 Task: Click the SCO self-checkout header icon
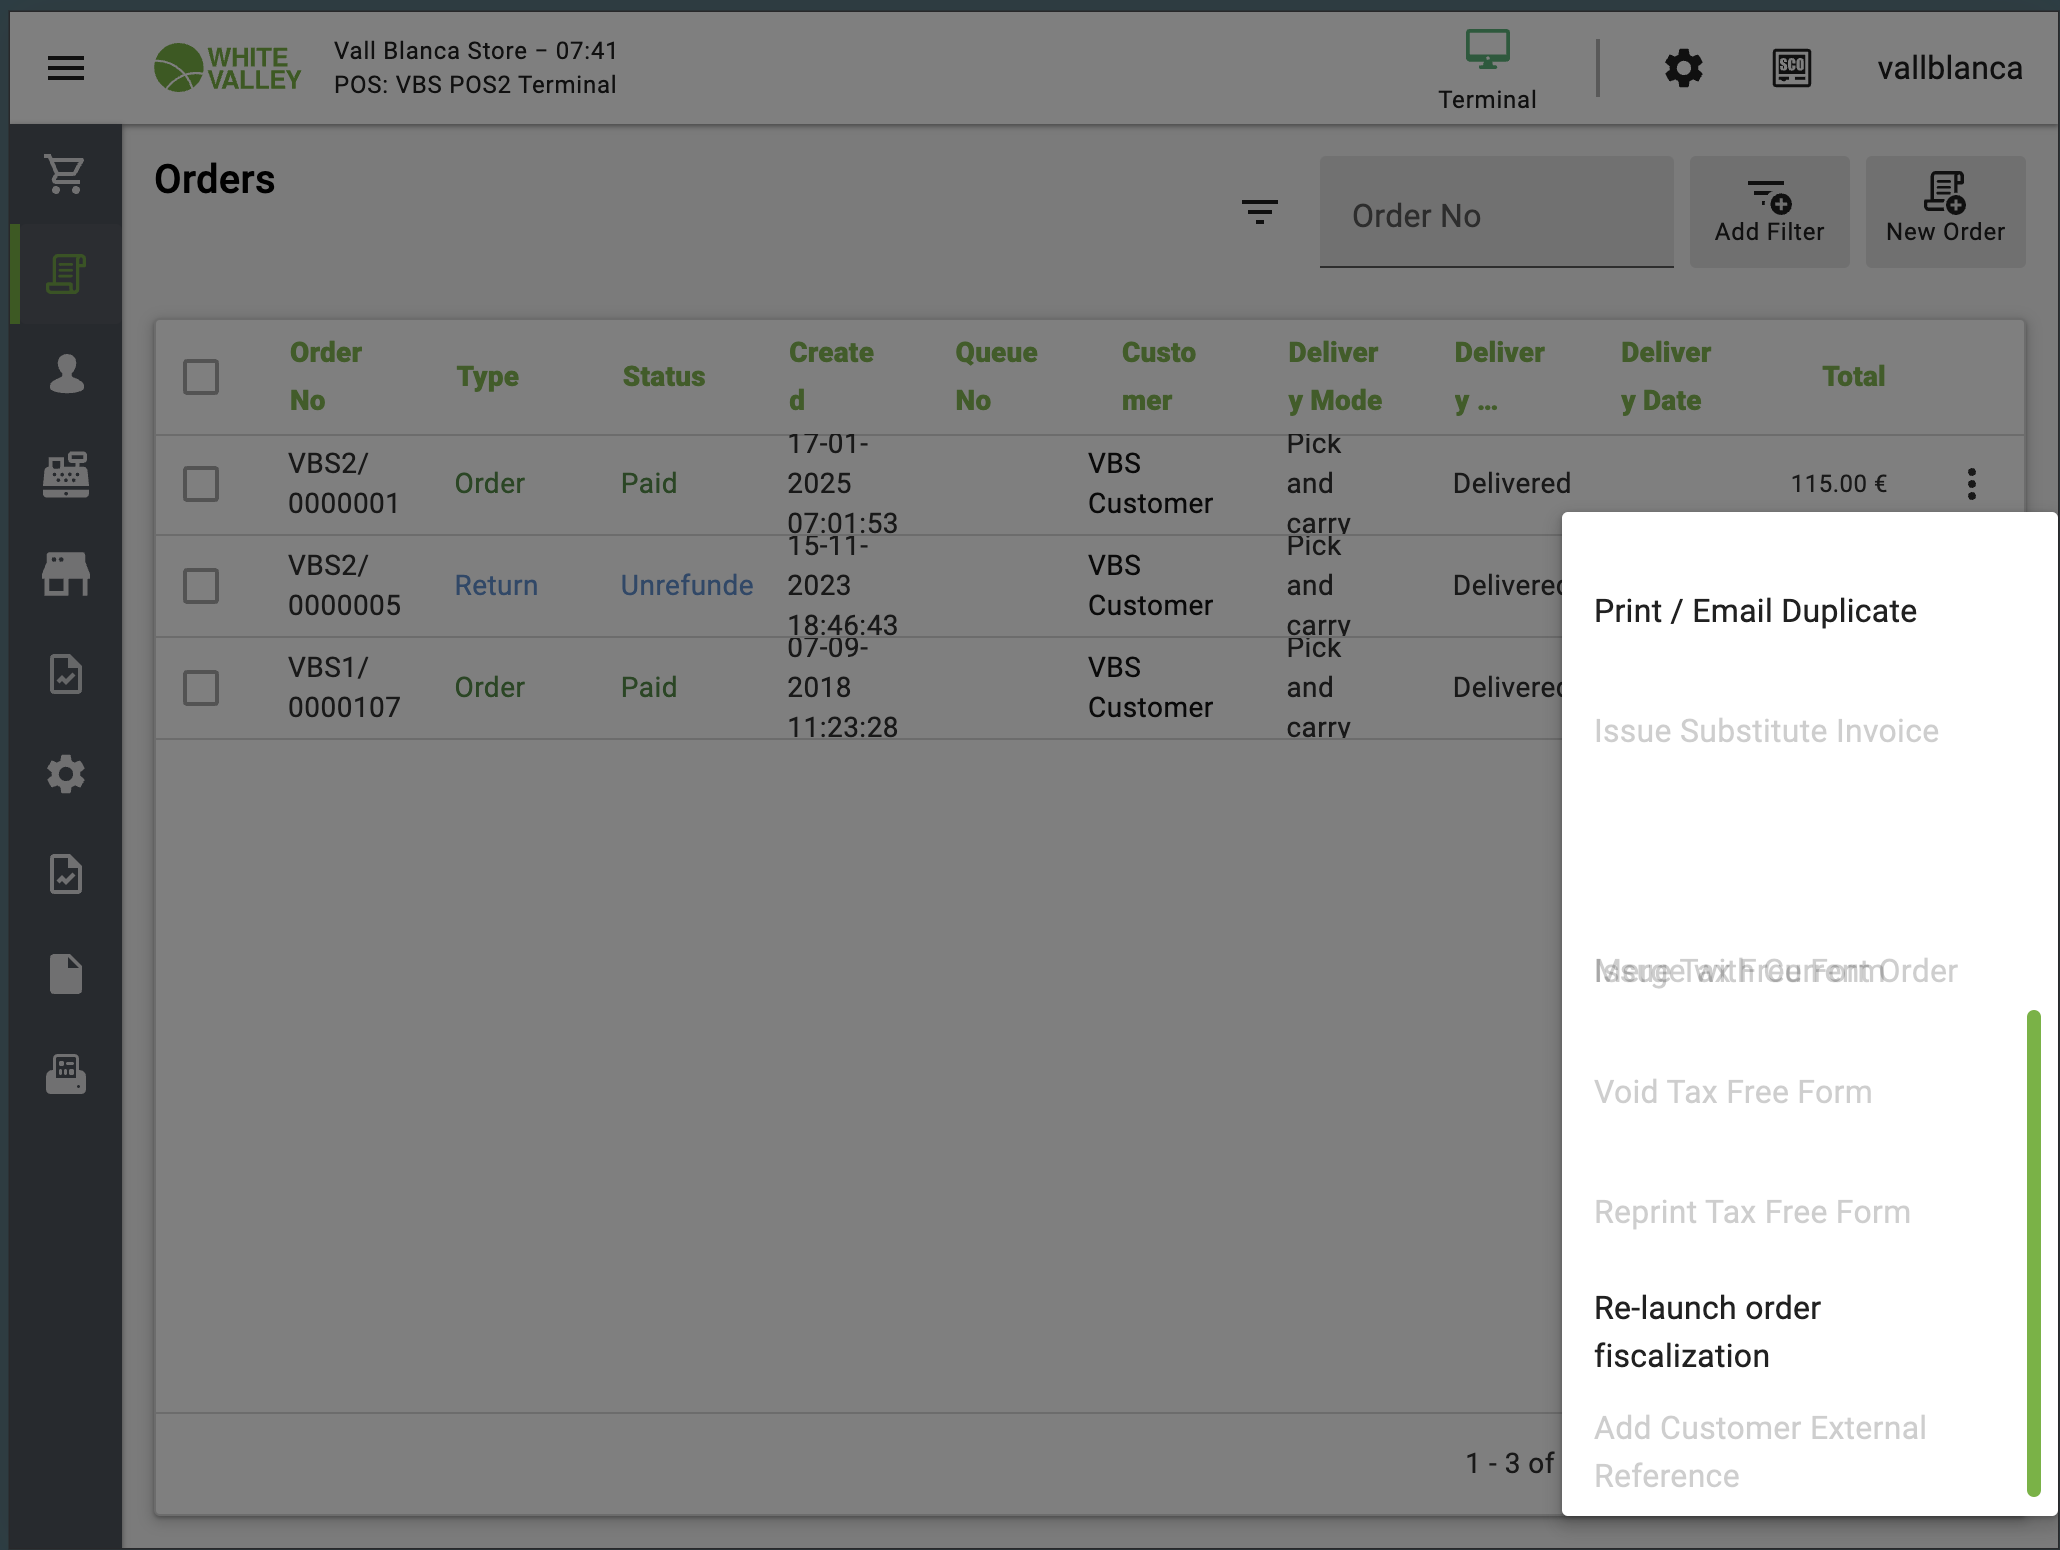pyautogui.click(x=1791, y=68)
